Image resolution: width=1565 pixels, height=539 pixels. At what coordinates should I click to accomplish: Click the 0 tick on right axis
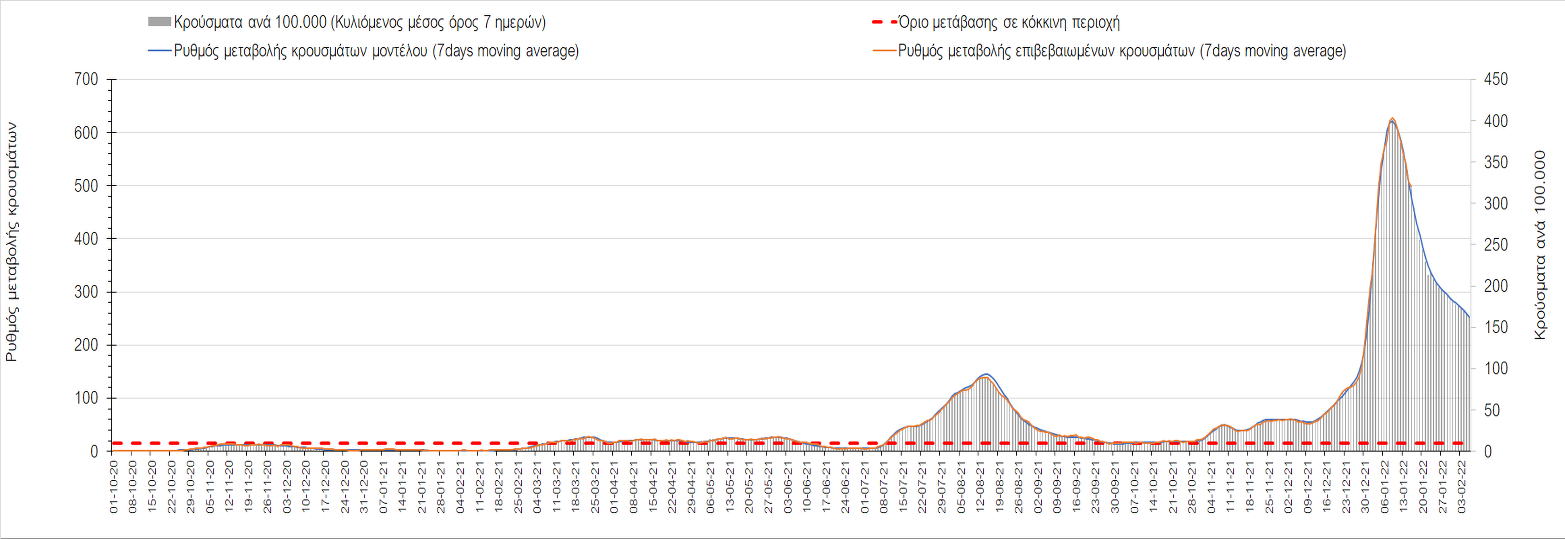point(1483,451)
